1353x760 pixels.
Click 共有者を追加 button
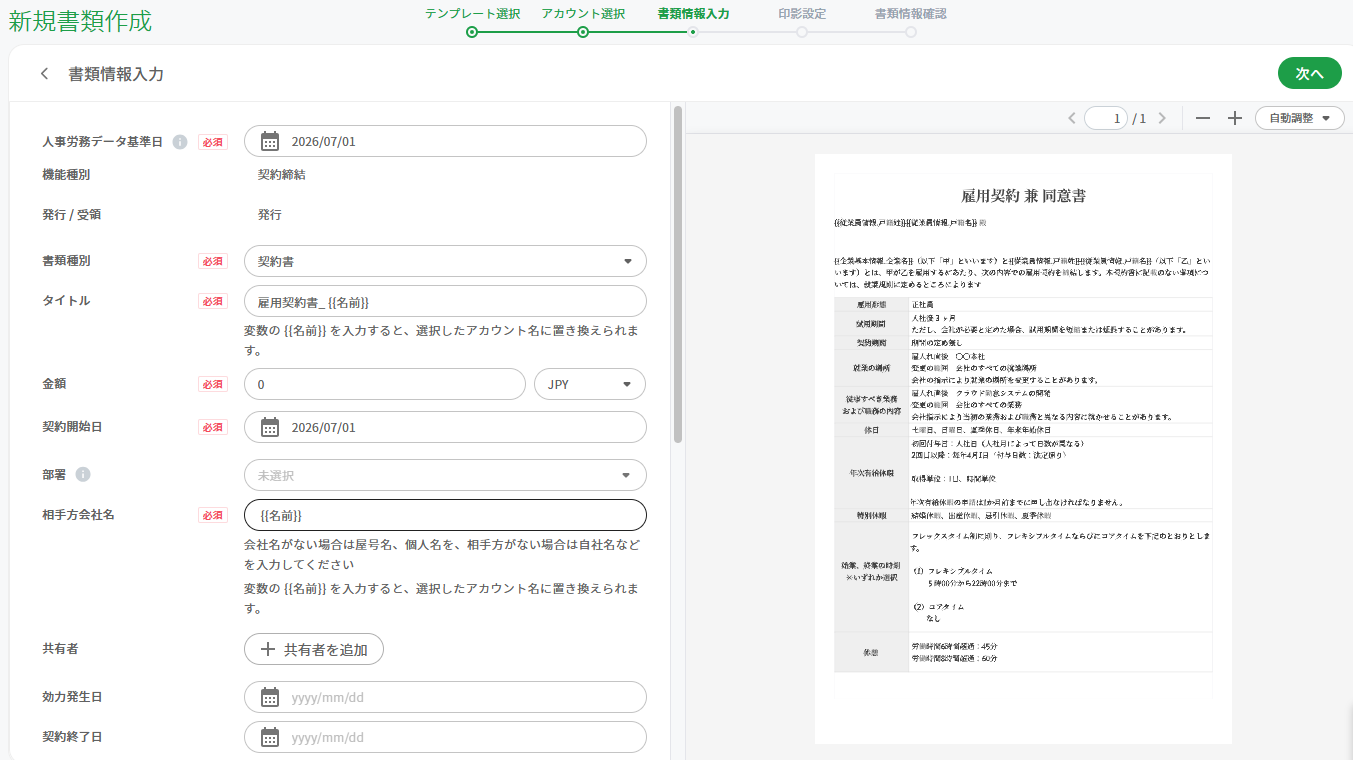point(314,649)
